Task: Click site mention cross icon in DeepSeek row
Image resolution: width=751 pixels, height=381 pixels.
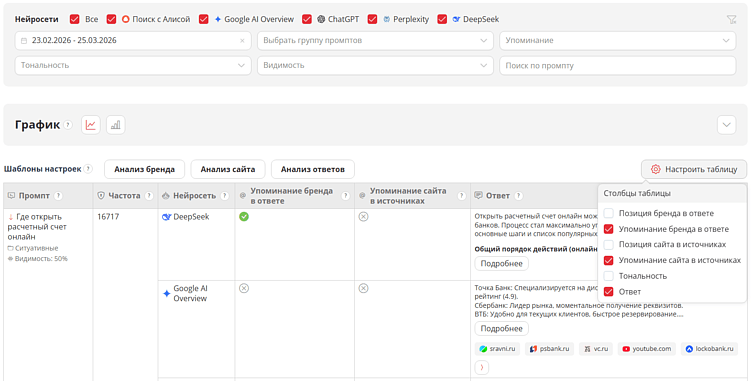Action: point(364,217)
